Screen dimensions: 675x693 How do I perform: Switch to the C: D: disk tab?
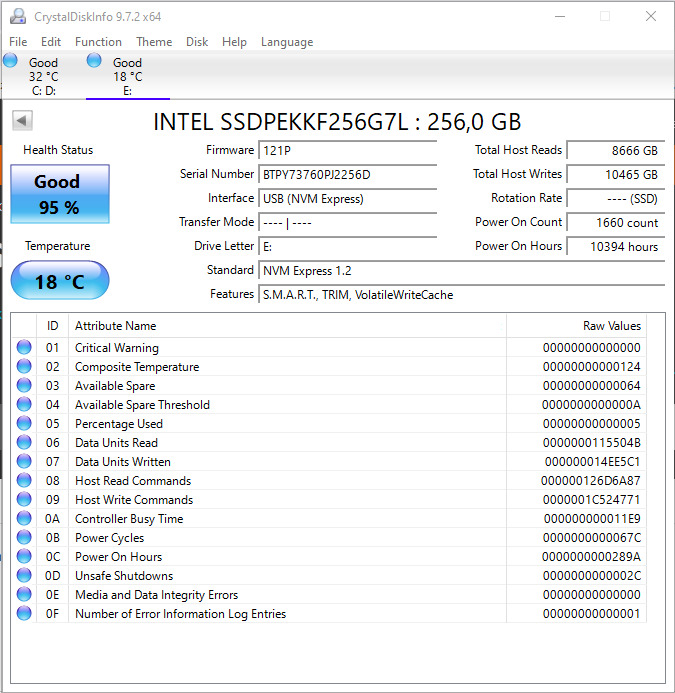[43, 76]
